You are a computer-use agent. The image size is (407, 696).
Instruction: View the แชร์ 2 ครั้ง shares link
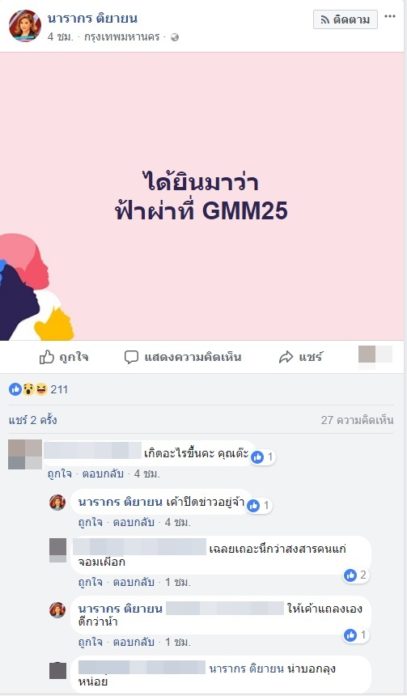pos(32,420)
